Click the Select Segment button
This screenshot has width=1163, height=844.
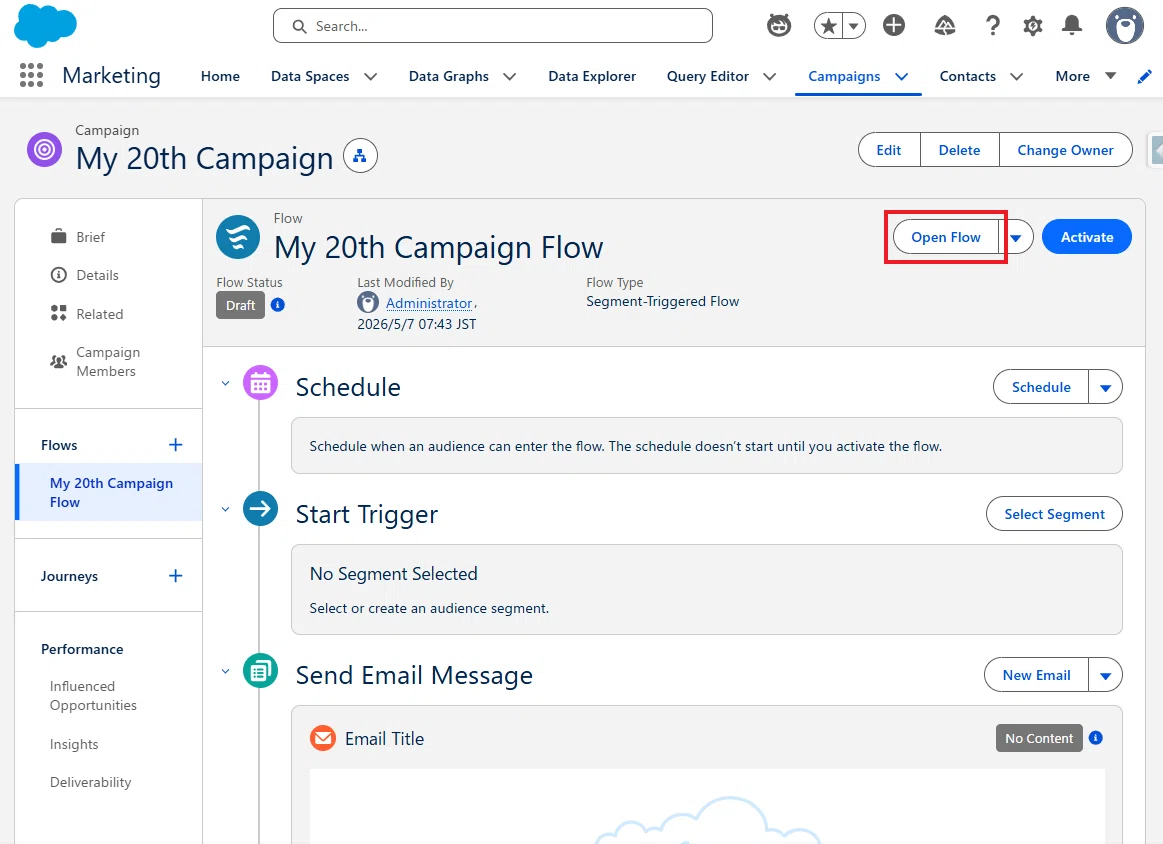tap(1054, 514)
